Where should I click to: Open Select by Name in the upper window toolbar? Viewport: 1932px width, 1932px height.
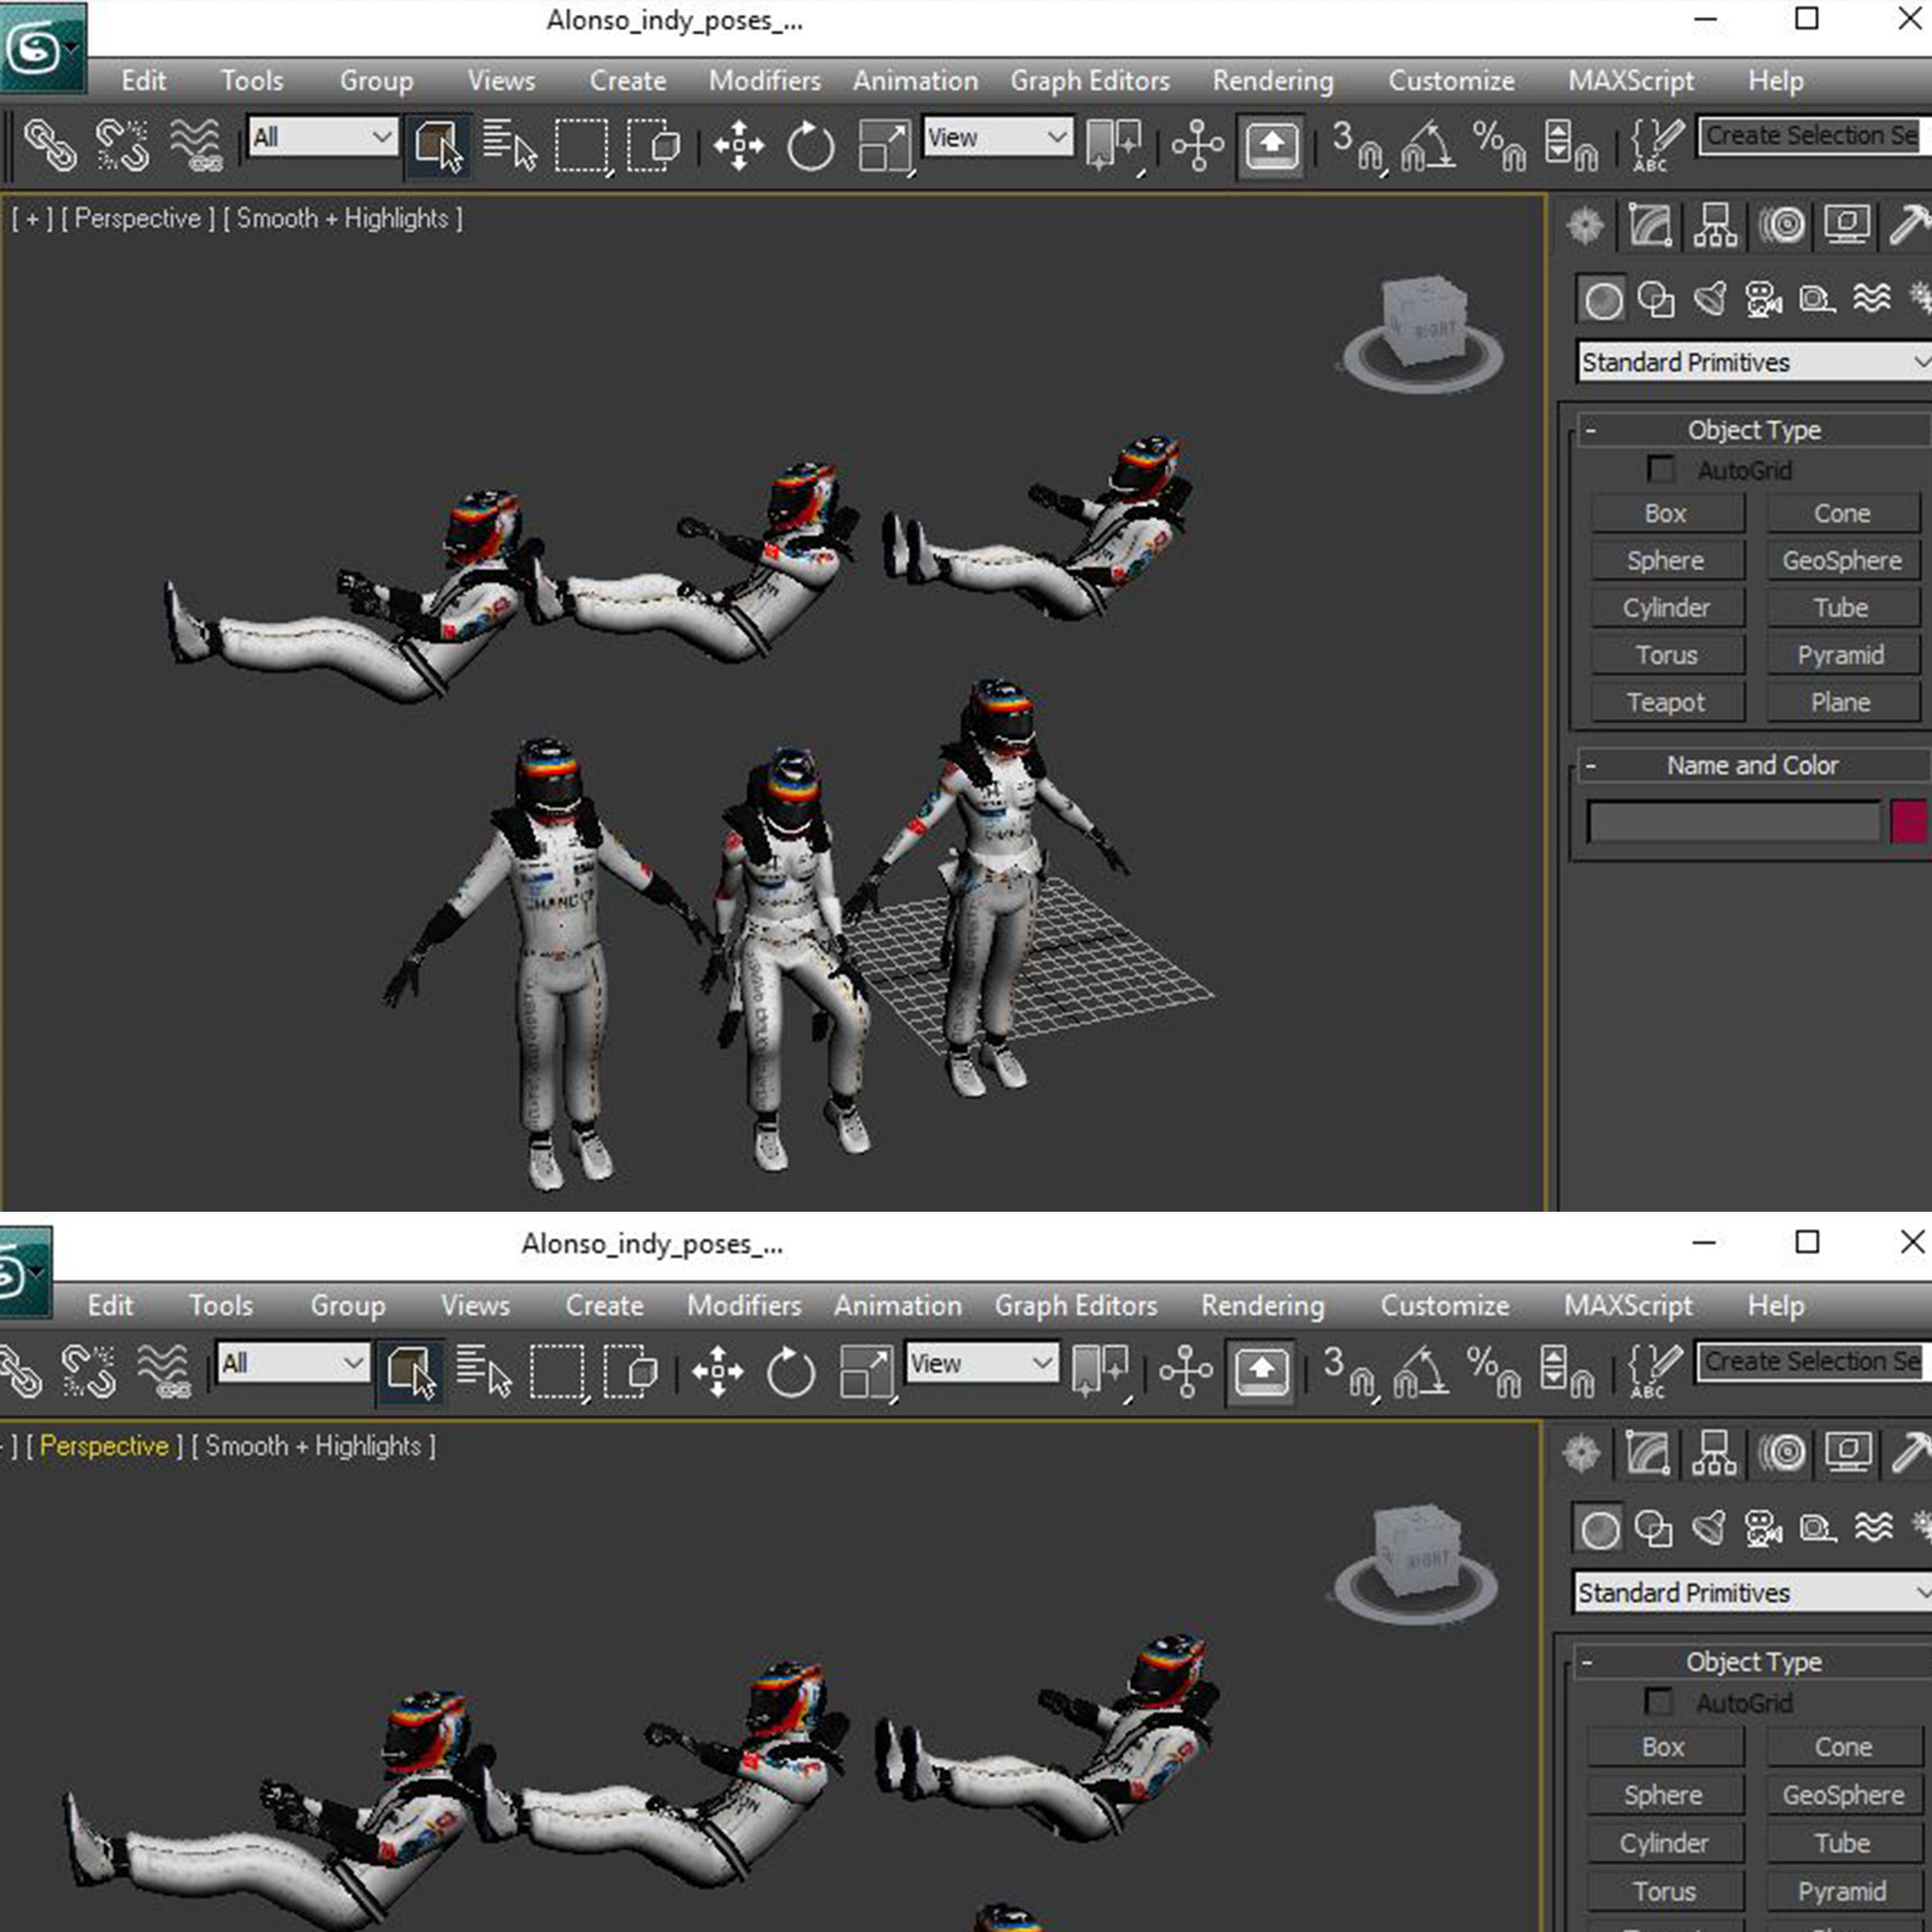point(509,145)
